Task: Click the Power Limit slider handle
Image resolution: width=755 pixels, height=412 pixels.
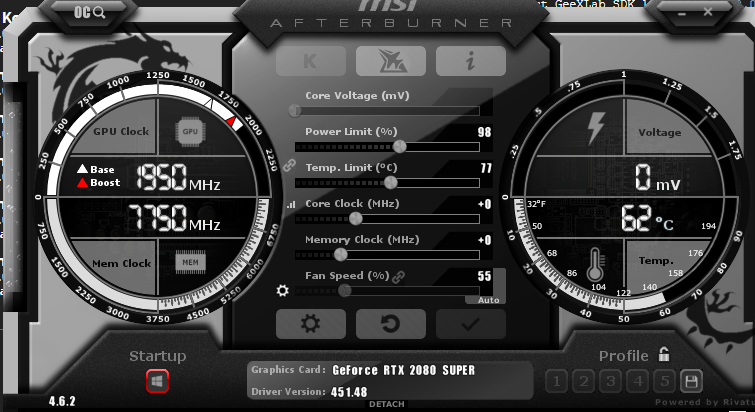Action: click(399, 147)
